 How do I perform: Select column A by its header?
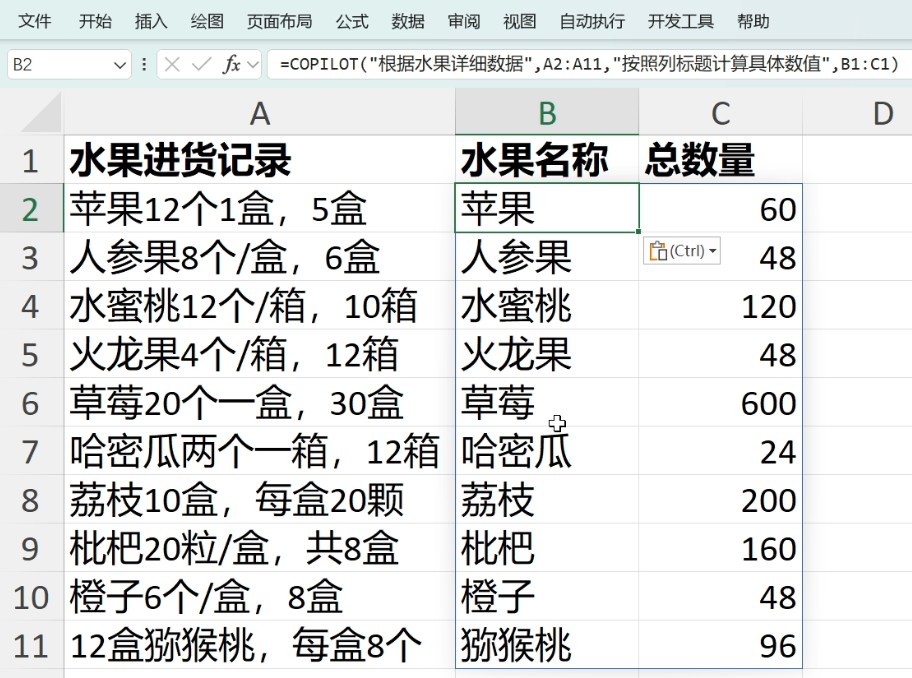[260, 113]
